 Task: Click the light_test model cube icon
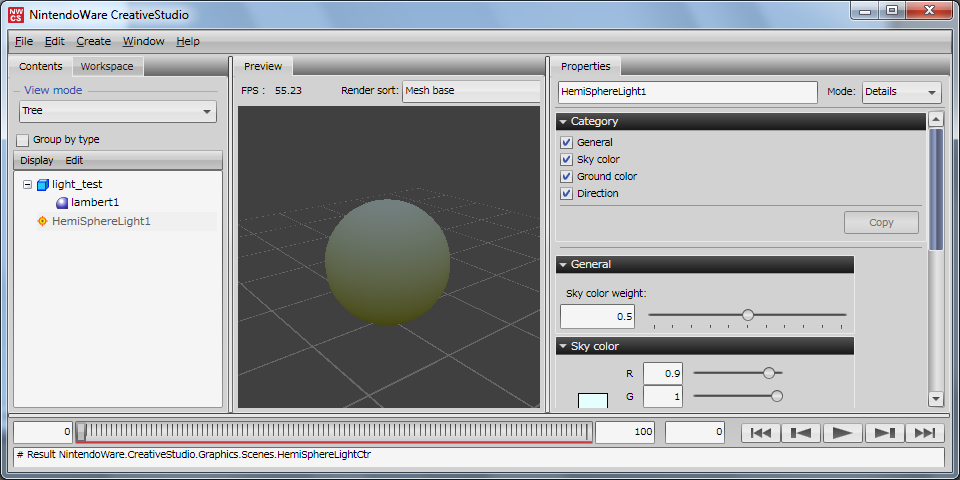tap(42, 185)
